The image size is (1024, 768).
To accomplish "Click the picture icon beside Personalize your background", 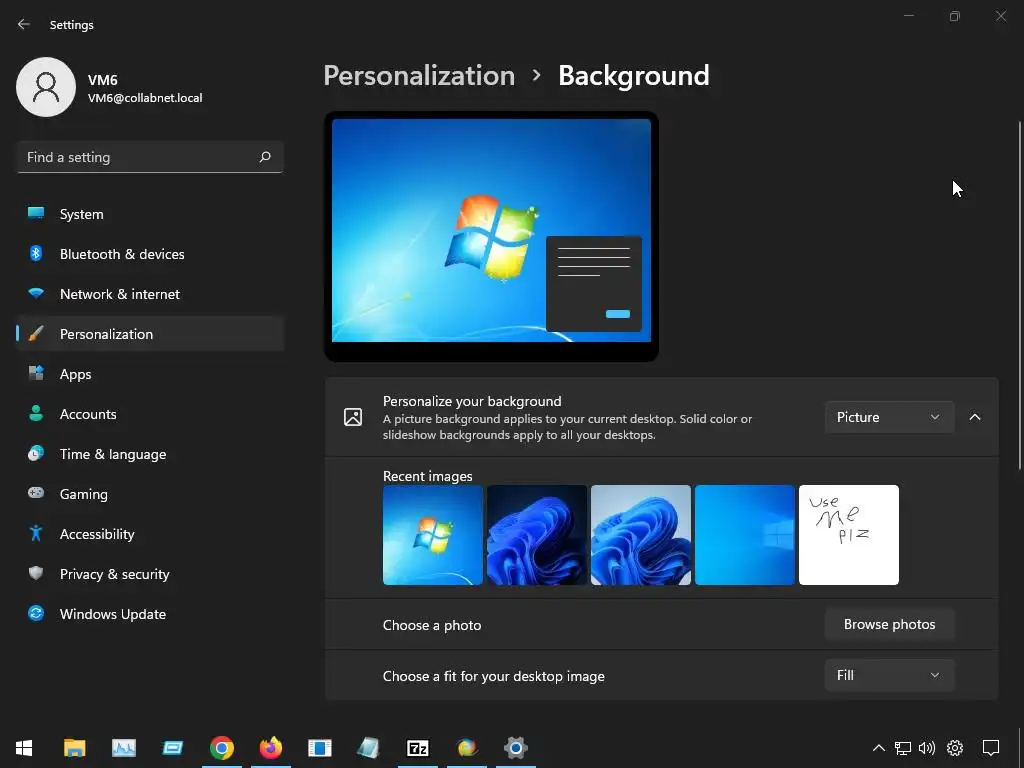I will (353, 417).
